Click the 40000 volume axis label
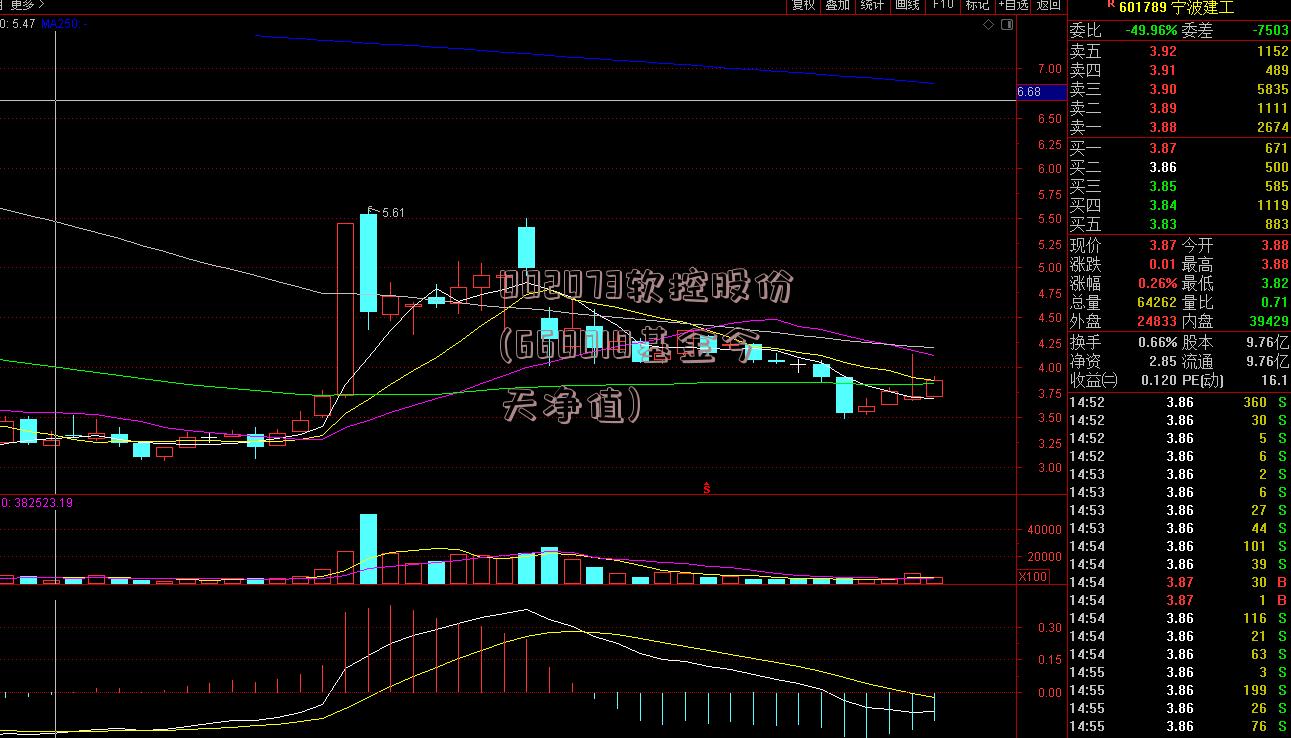The width and height of the screenshot is (1291, 738). 1044,530
